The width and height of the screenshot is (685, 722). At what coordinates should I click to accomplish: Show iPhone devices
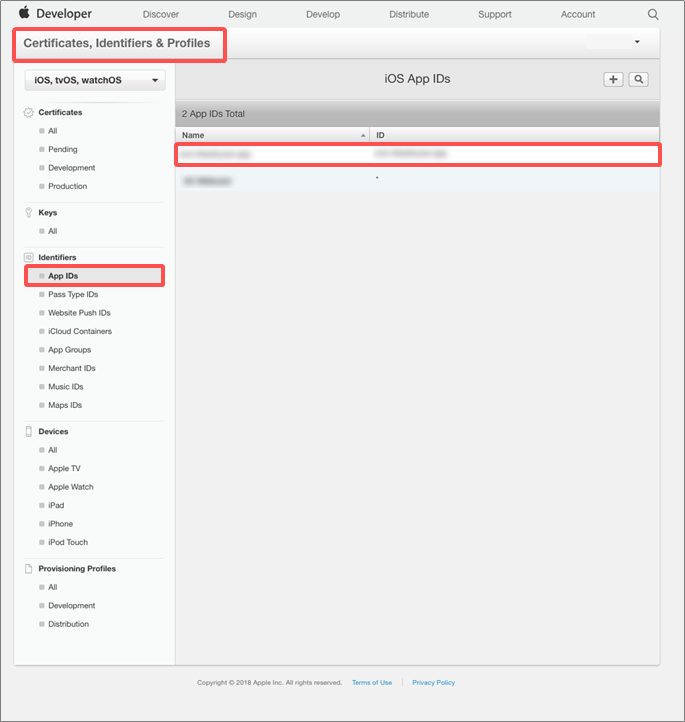60,524
